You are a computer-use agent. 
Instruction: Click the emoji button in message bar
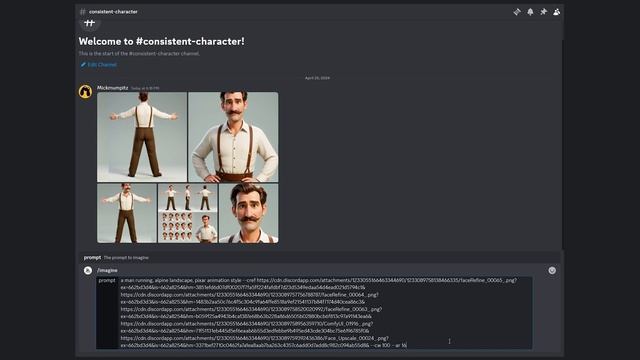(552, 270)
